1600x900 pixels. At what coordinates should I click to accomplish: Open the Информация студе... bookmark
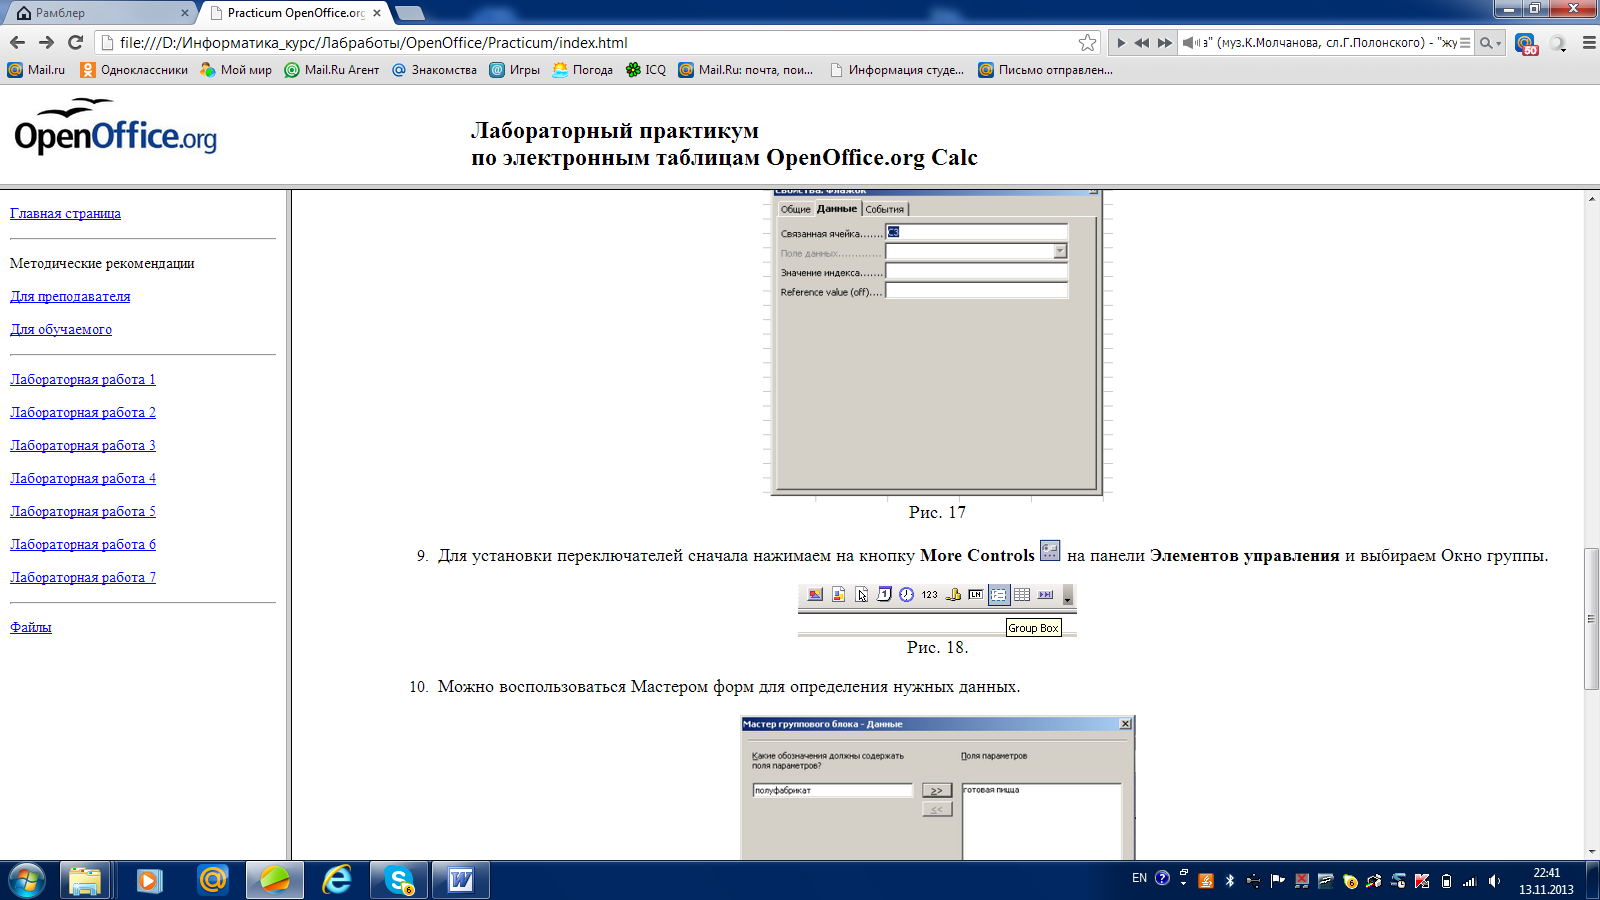(897, 70)
